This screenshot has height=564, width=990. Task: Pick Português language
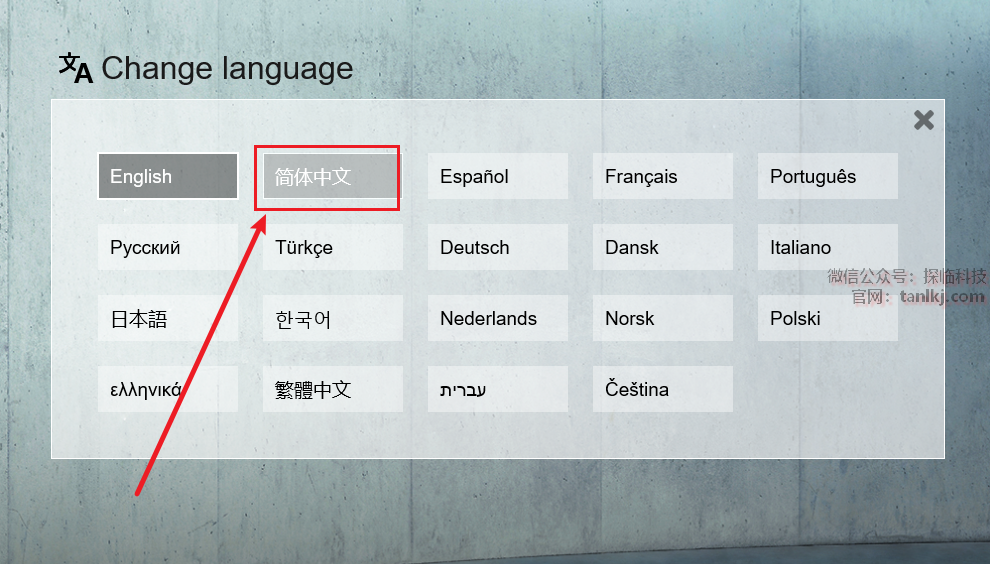[x=828, y=176]
